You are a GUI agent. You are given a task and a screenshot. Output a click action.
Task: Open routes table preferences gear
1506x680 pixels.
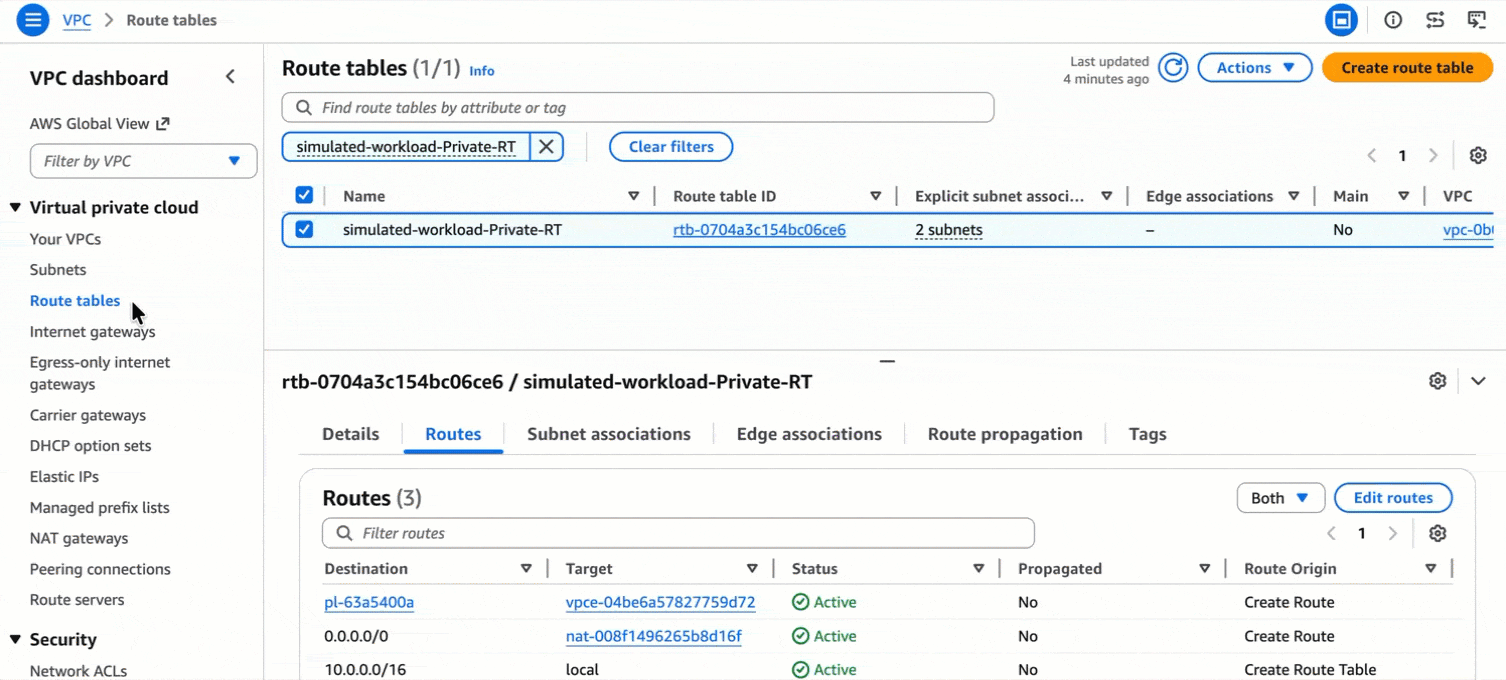coord(1438,533)
